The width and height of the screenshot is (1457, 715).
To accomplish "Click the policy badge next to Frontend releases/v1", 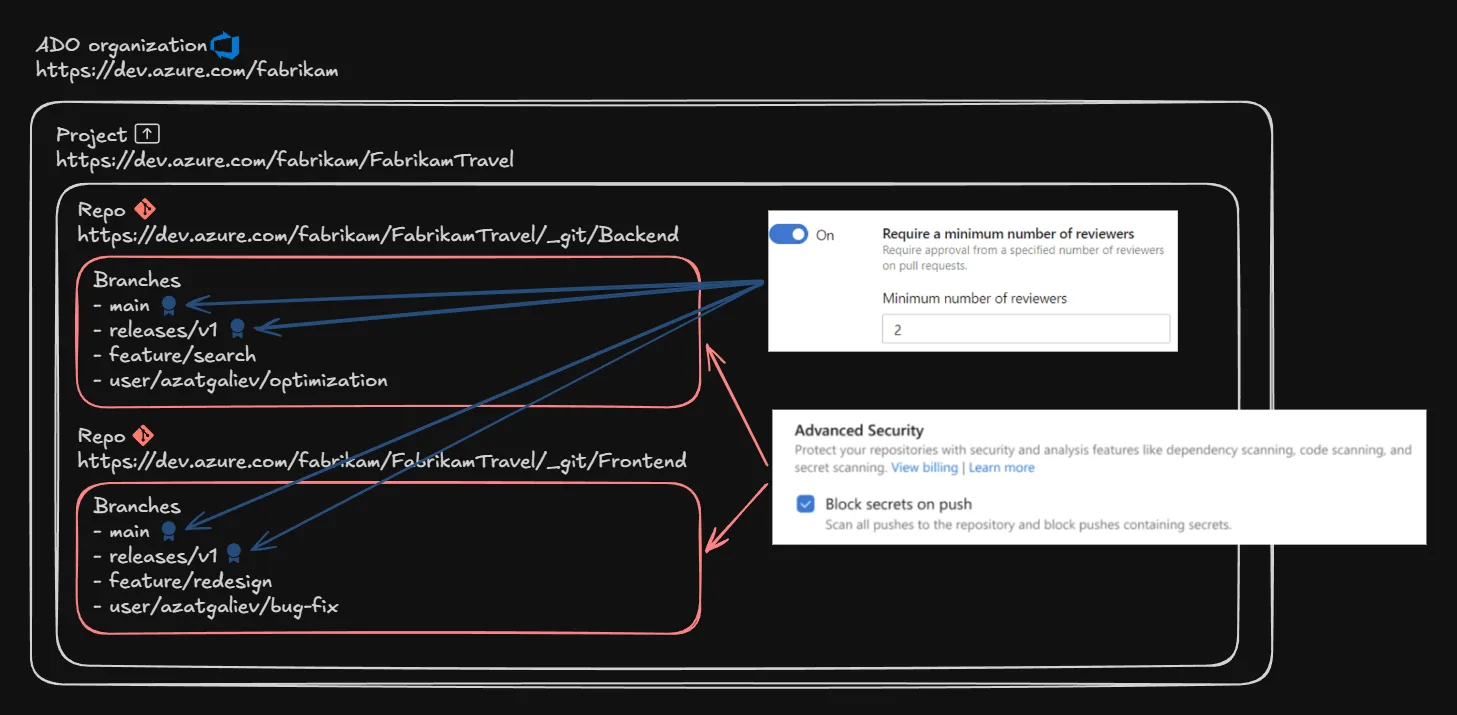I will (234, 553).
